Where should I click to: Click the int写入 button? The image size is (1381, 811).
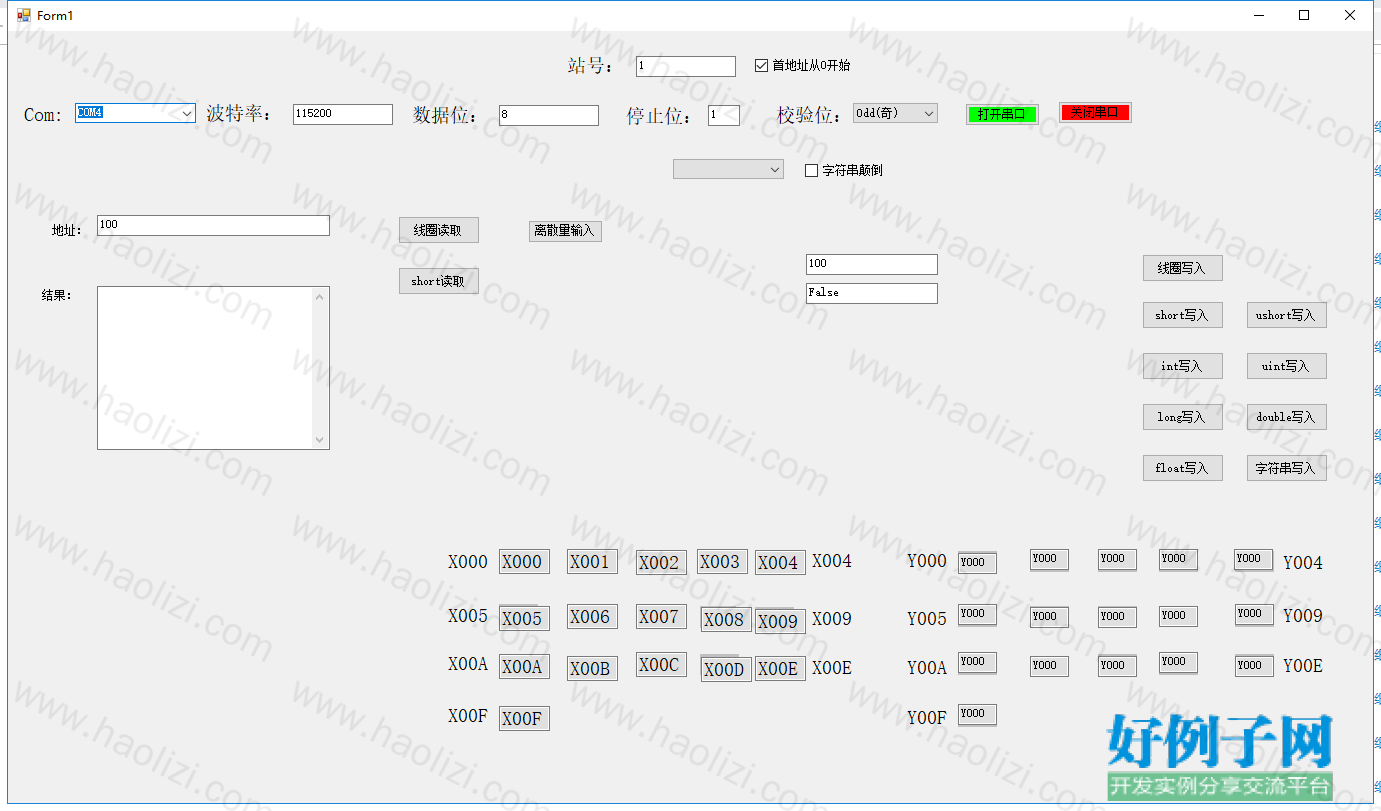[1182, 366]
